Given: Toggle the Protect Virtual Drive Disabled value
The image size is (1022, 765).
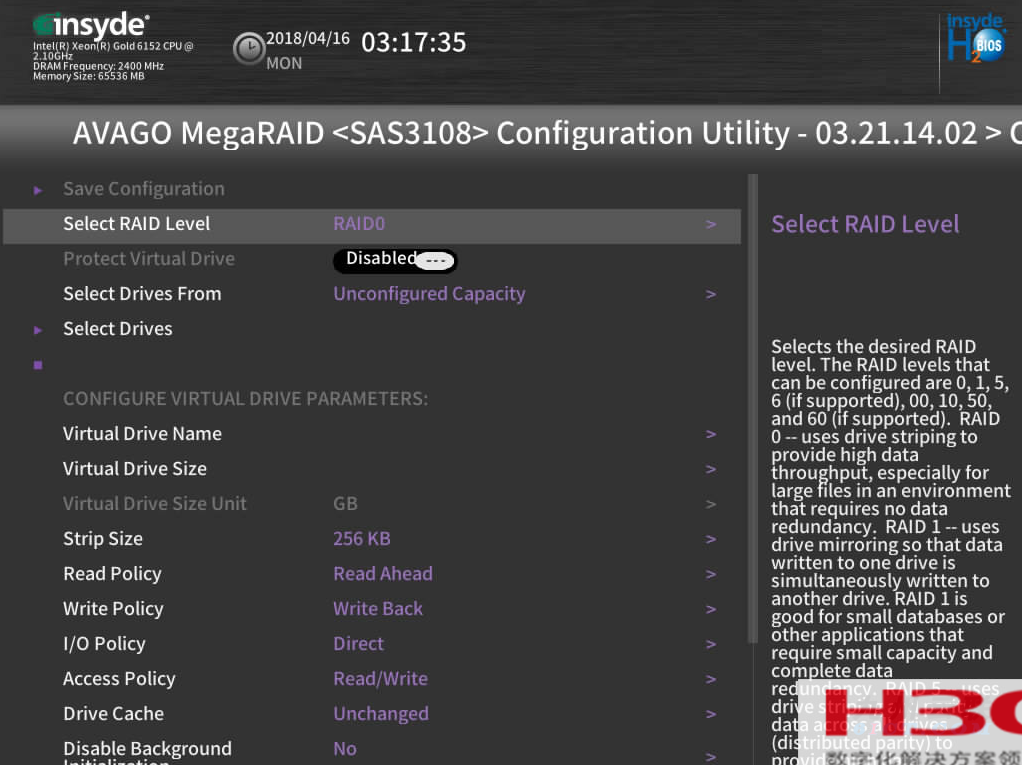Looking at the screenshot, I should click(x=395, y=260).
